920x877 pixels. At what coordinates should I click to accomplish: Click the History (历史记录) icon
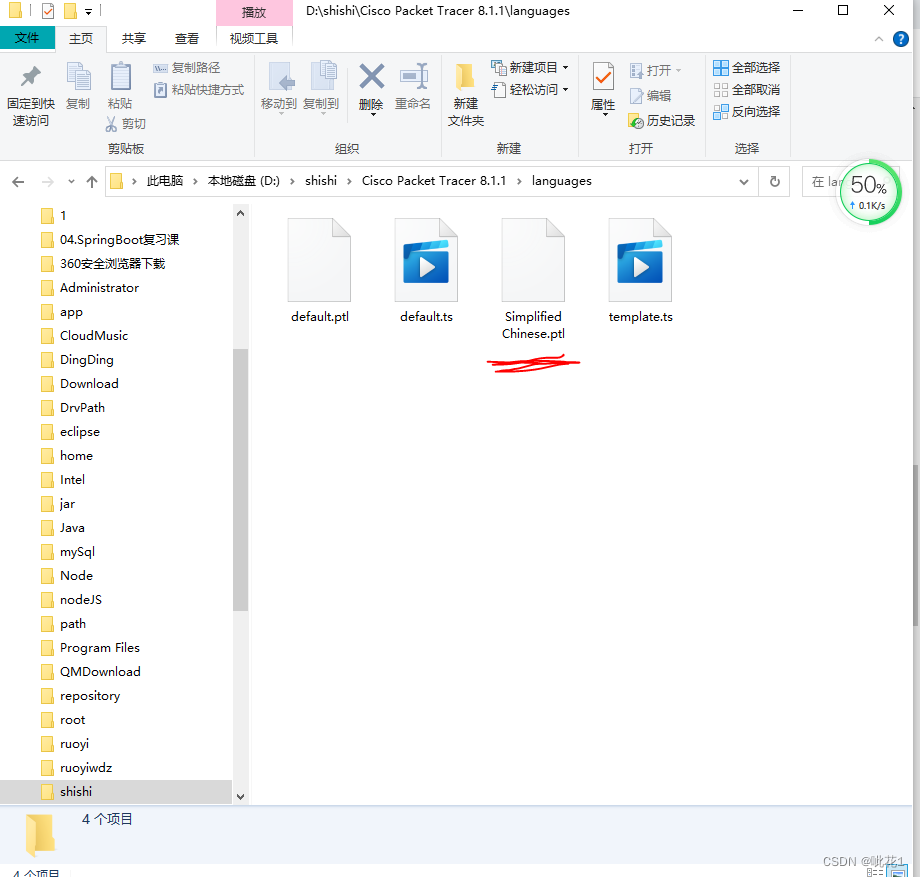[637, 121]
